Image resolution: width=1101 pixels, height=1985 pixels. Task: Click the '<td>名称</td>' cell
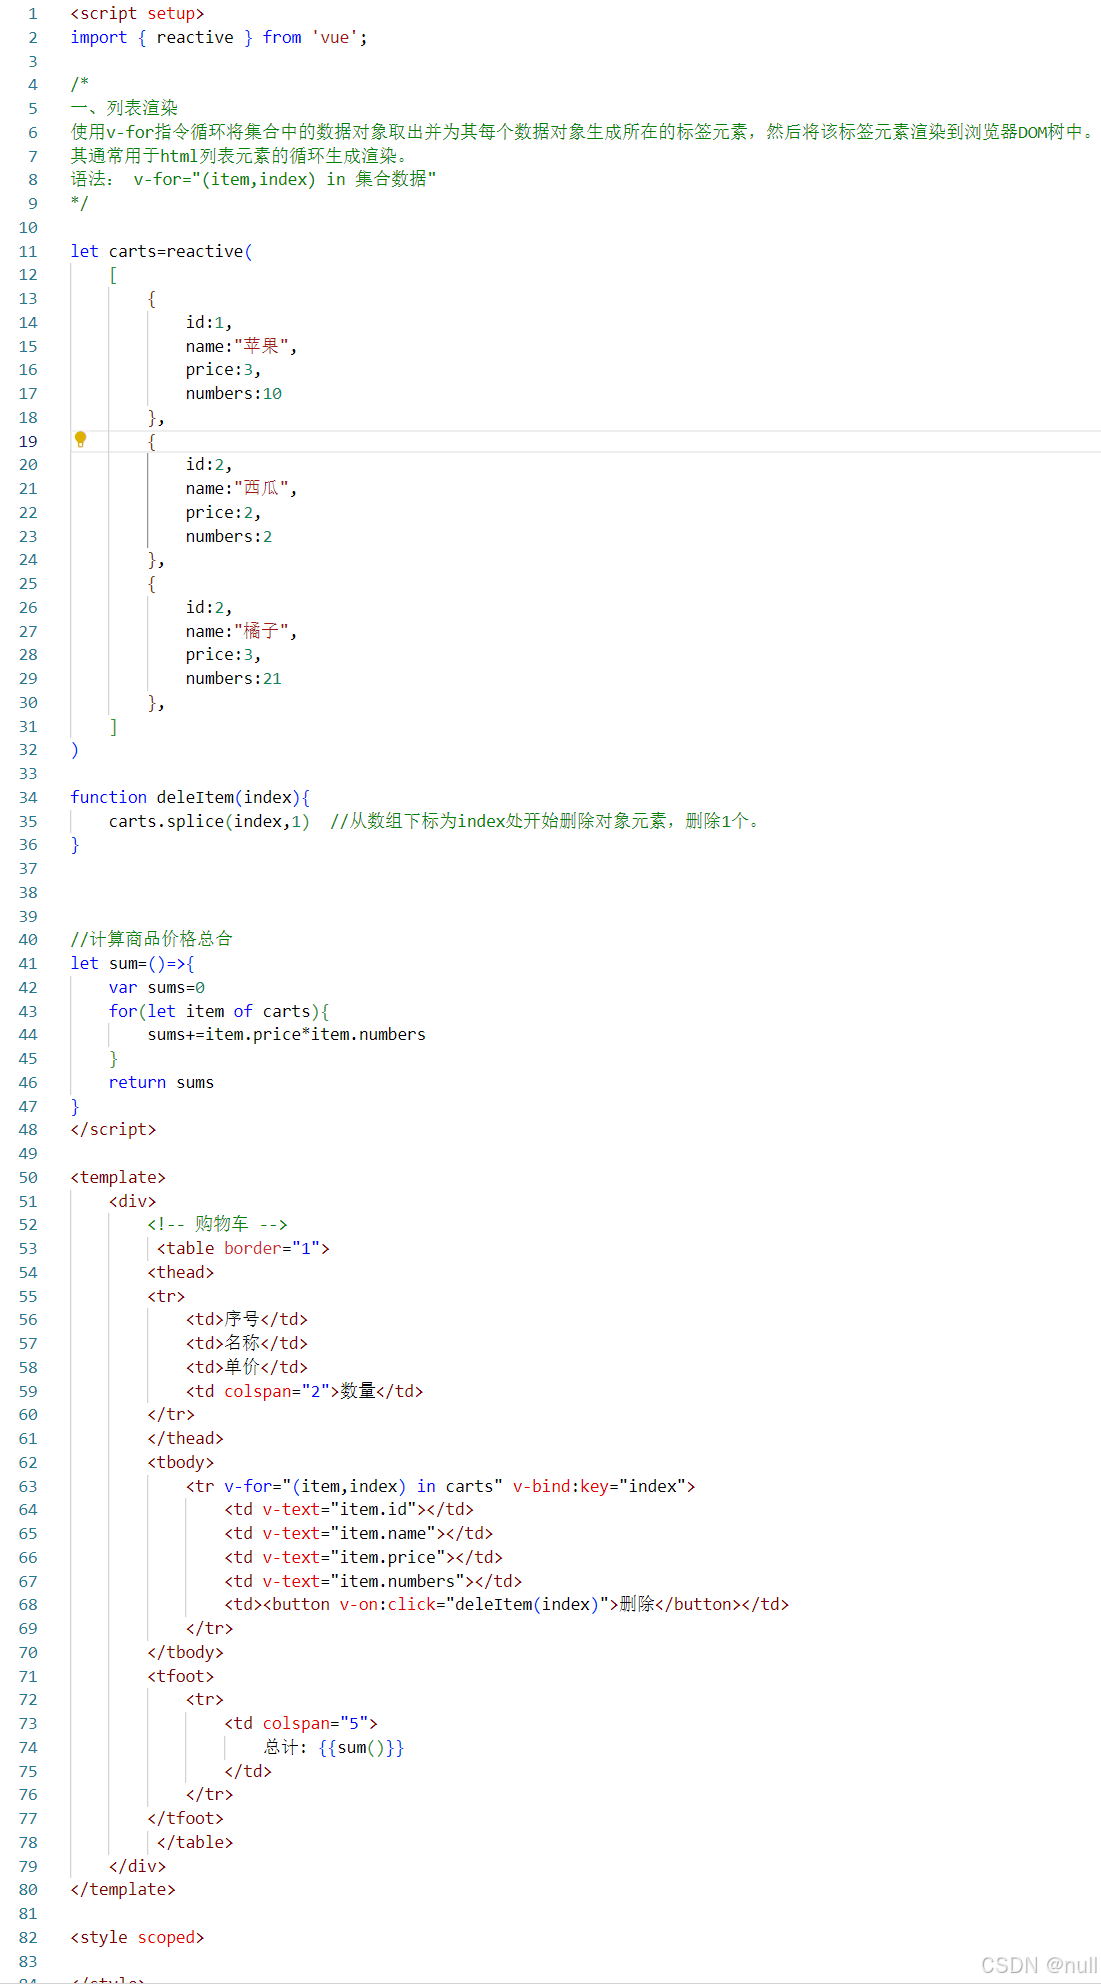tap(247, 1343)
